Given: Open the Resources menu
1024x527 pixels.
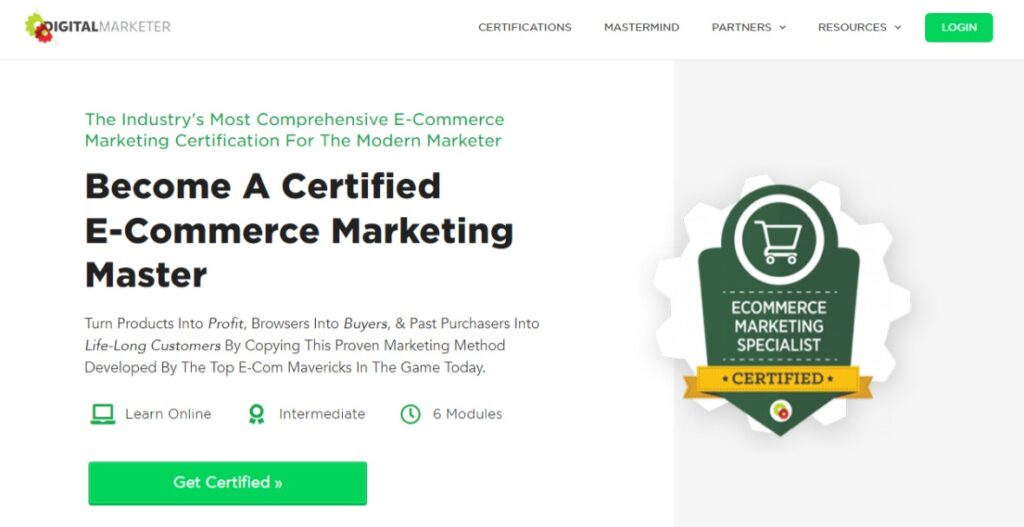Looking at the screenshot, I should (859, 27).
